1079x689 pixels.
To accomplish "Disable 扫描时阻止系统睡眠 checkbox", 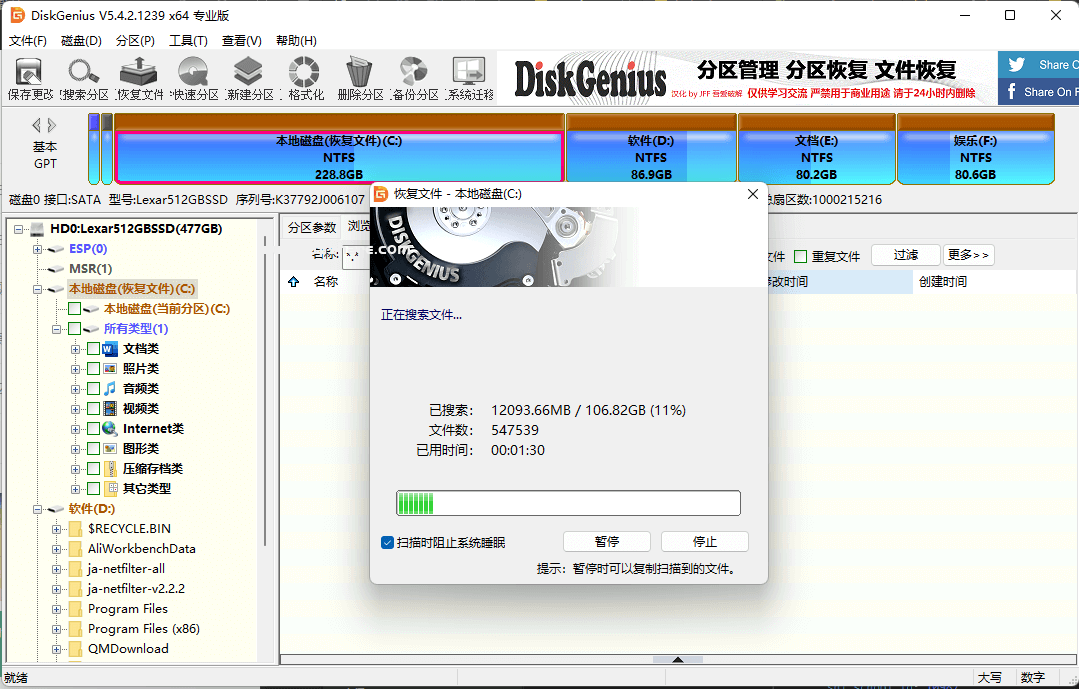I will click(x=387, y=541).
